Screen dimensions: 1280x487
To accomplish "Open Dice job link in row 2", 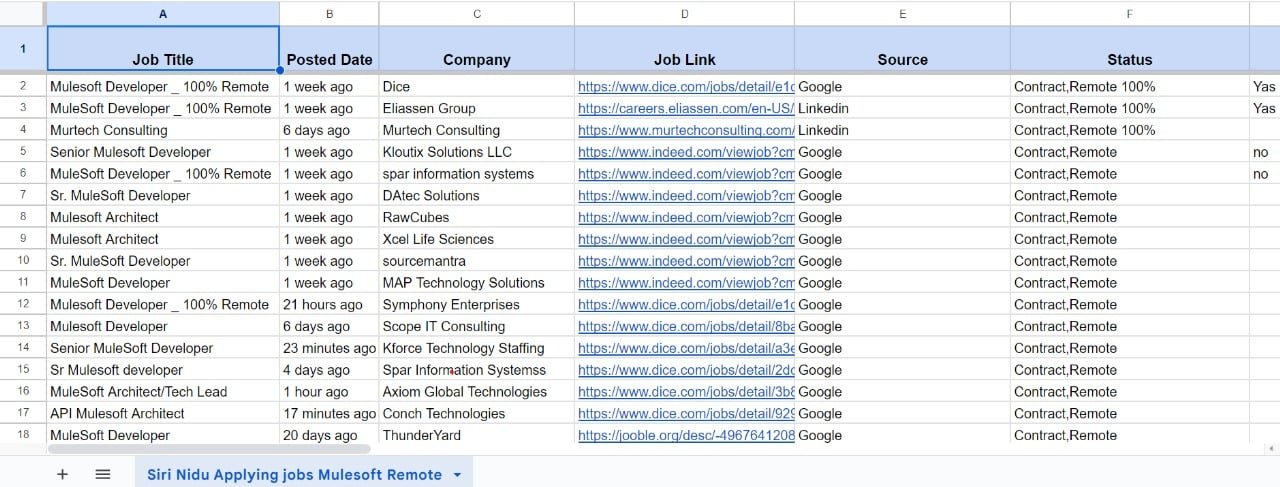I will tap(686, 87).
